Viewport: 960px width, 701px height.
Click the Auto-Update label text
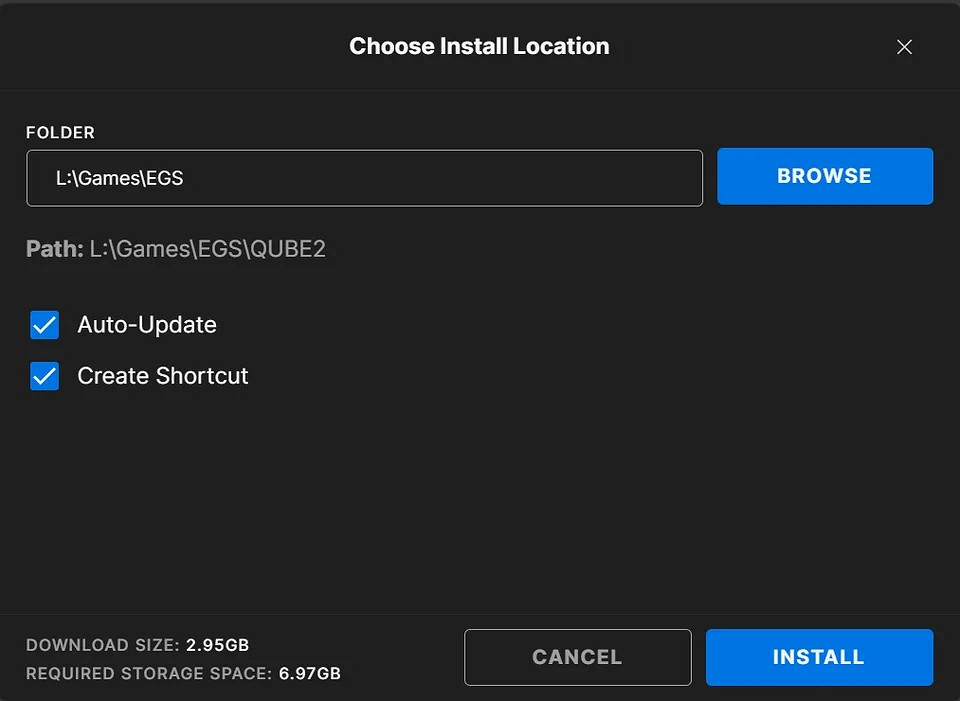(147, 325)
